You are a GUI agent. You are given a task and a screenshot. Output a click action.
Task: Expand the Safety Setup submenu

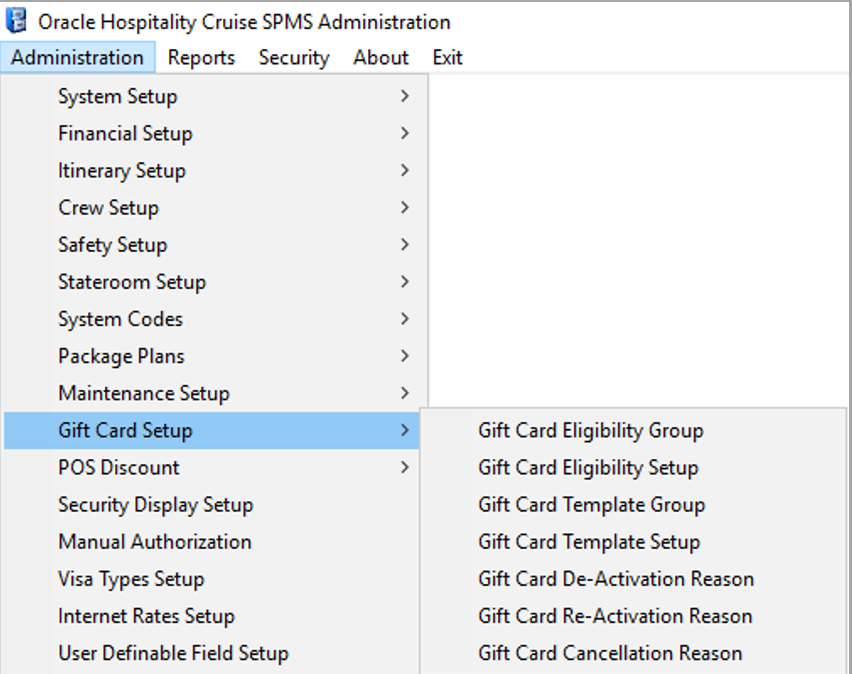click(x=212, y=245)
